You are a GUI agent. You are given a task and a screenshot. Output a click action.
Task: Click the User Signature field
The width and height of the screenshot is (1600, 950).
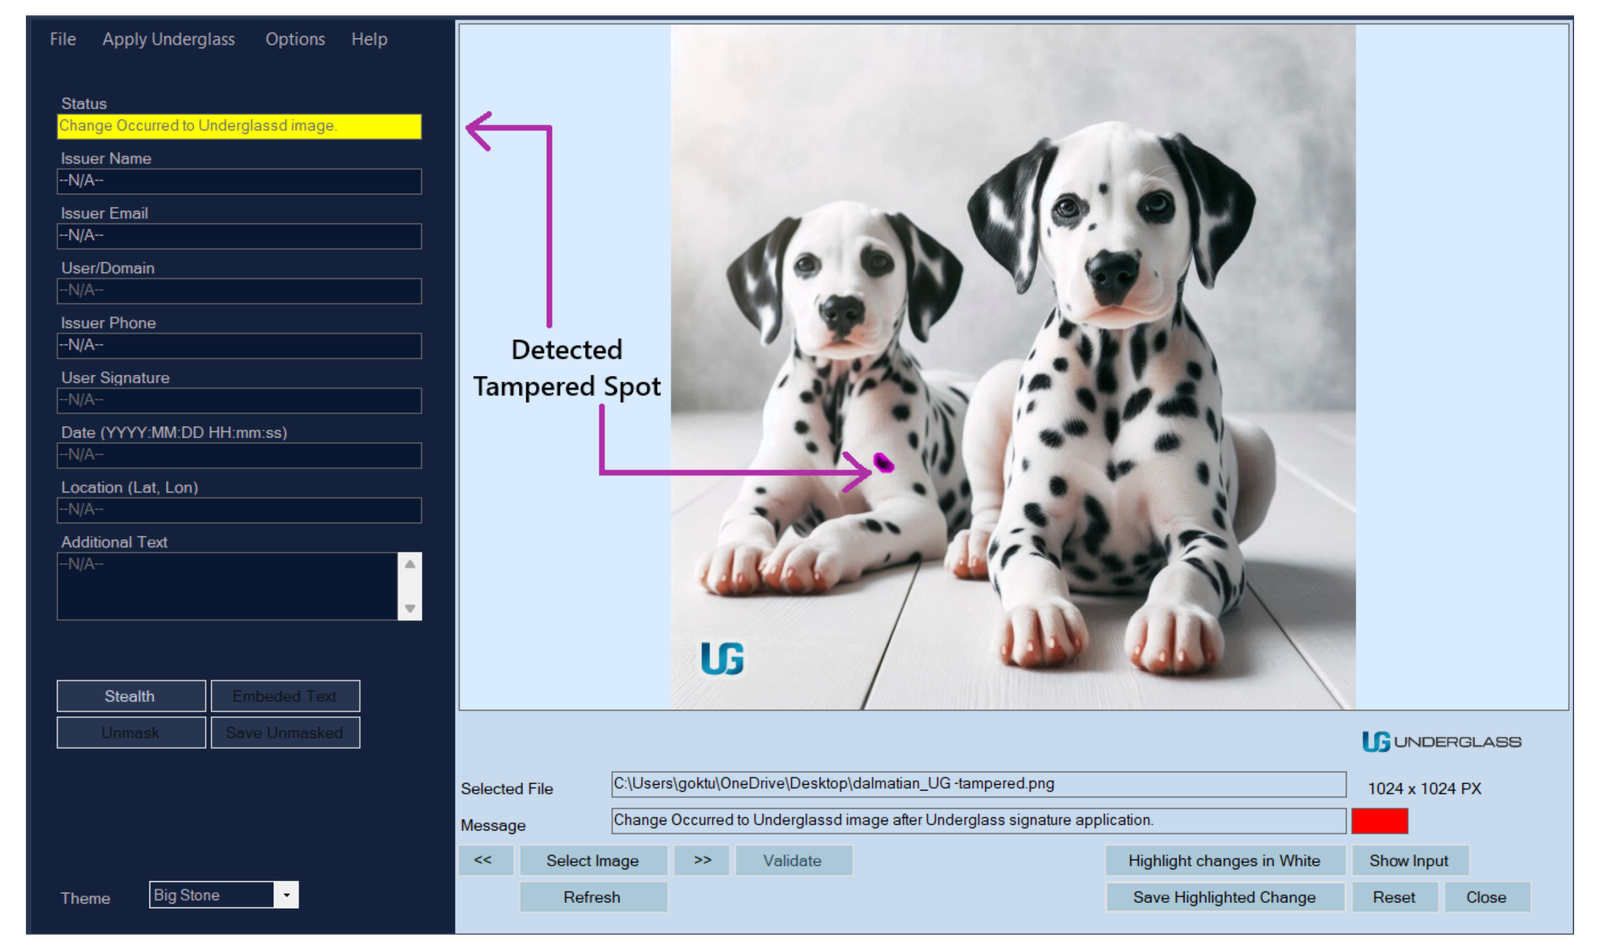click(x=239, y=401)
